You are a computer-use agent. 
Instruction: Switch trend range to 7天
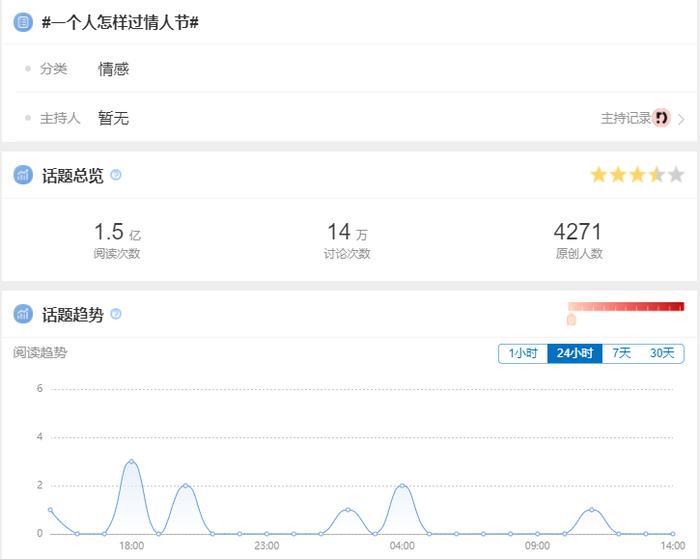(621, 353)
